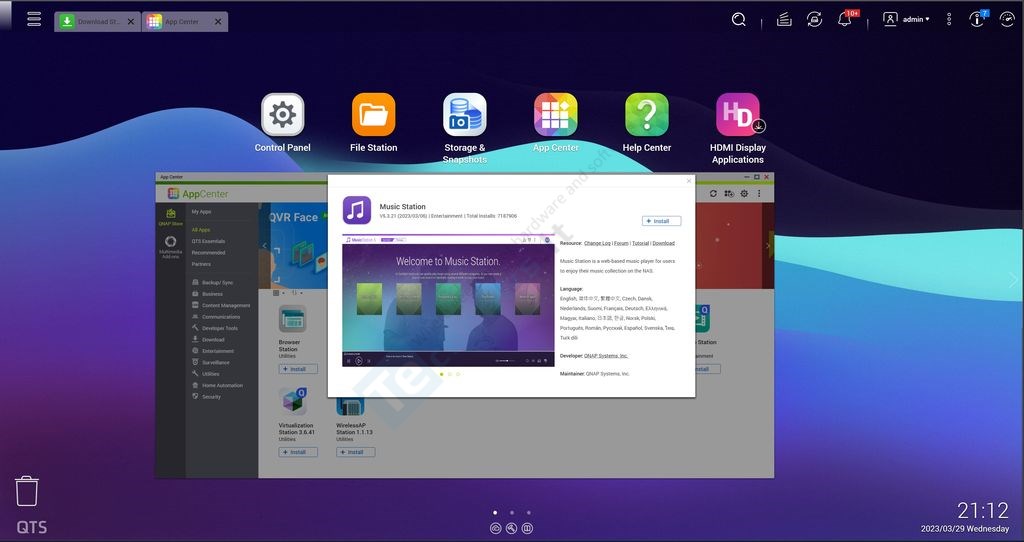Image resolution: width=1024 pixels, height=542 pixels.
Task: Open App Center manual install icon
Action: tap(729, 194)
